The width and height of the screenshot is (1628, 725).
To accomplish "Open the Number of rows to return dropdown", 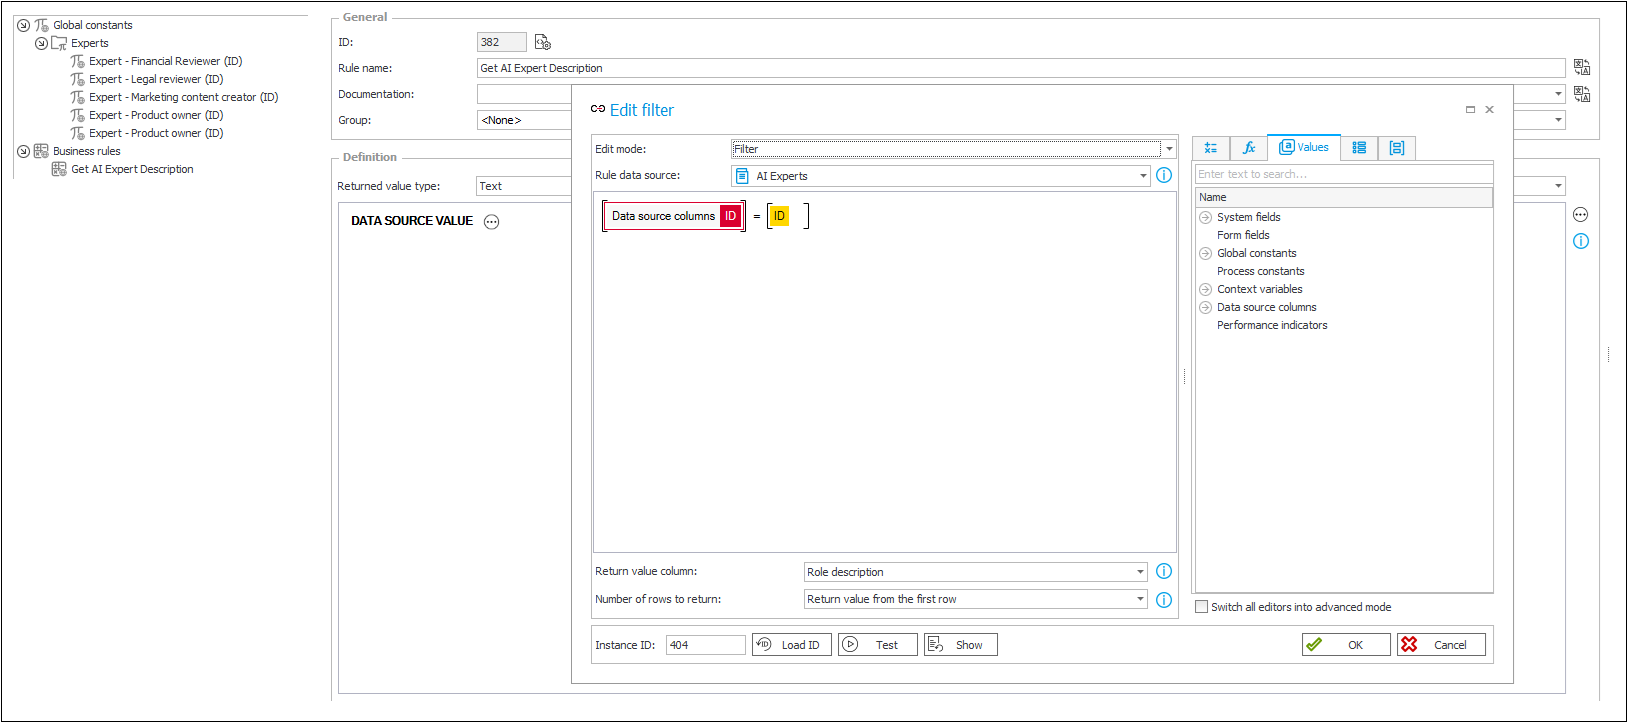I will [1140, 599].
